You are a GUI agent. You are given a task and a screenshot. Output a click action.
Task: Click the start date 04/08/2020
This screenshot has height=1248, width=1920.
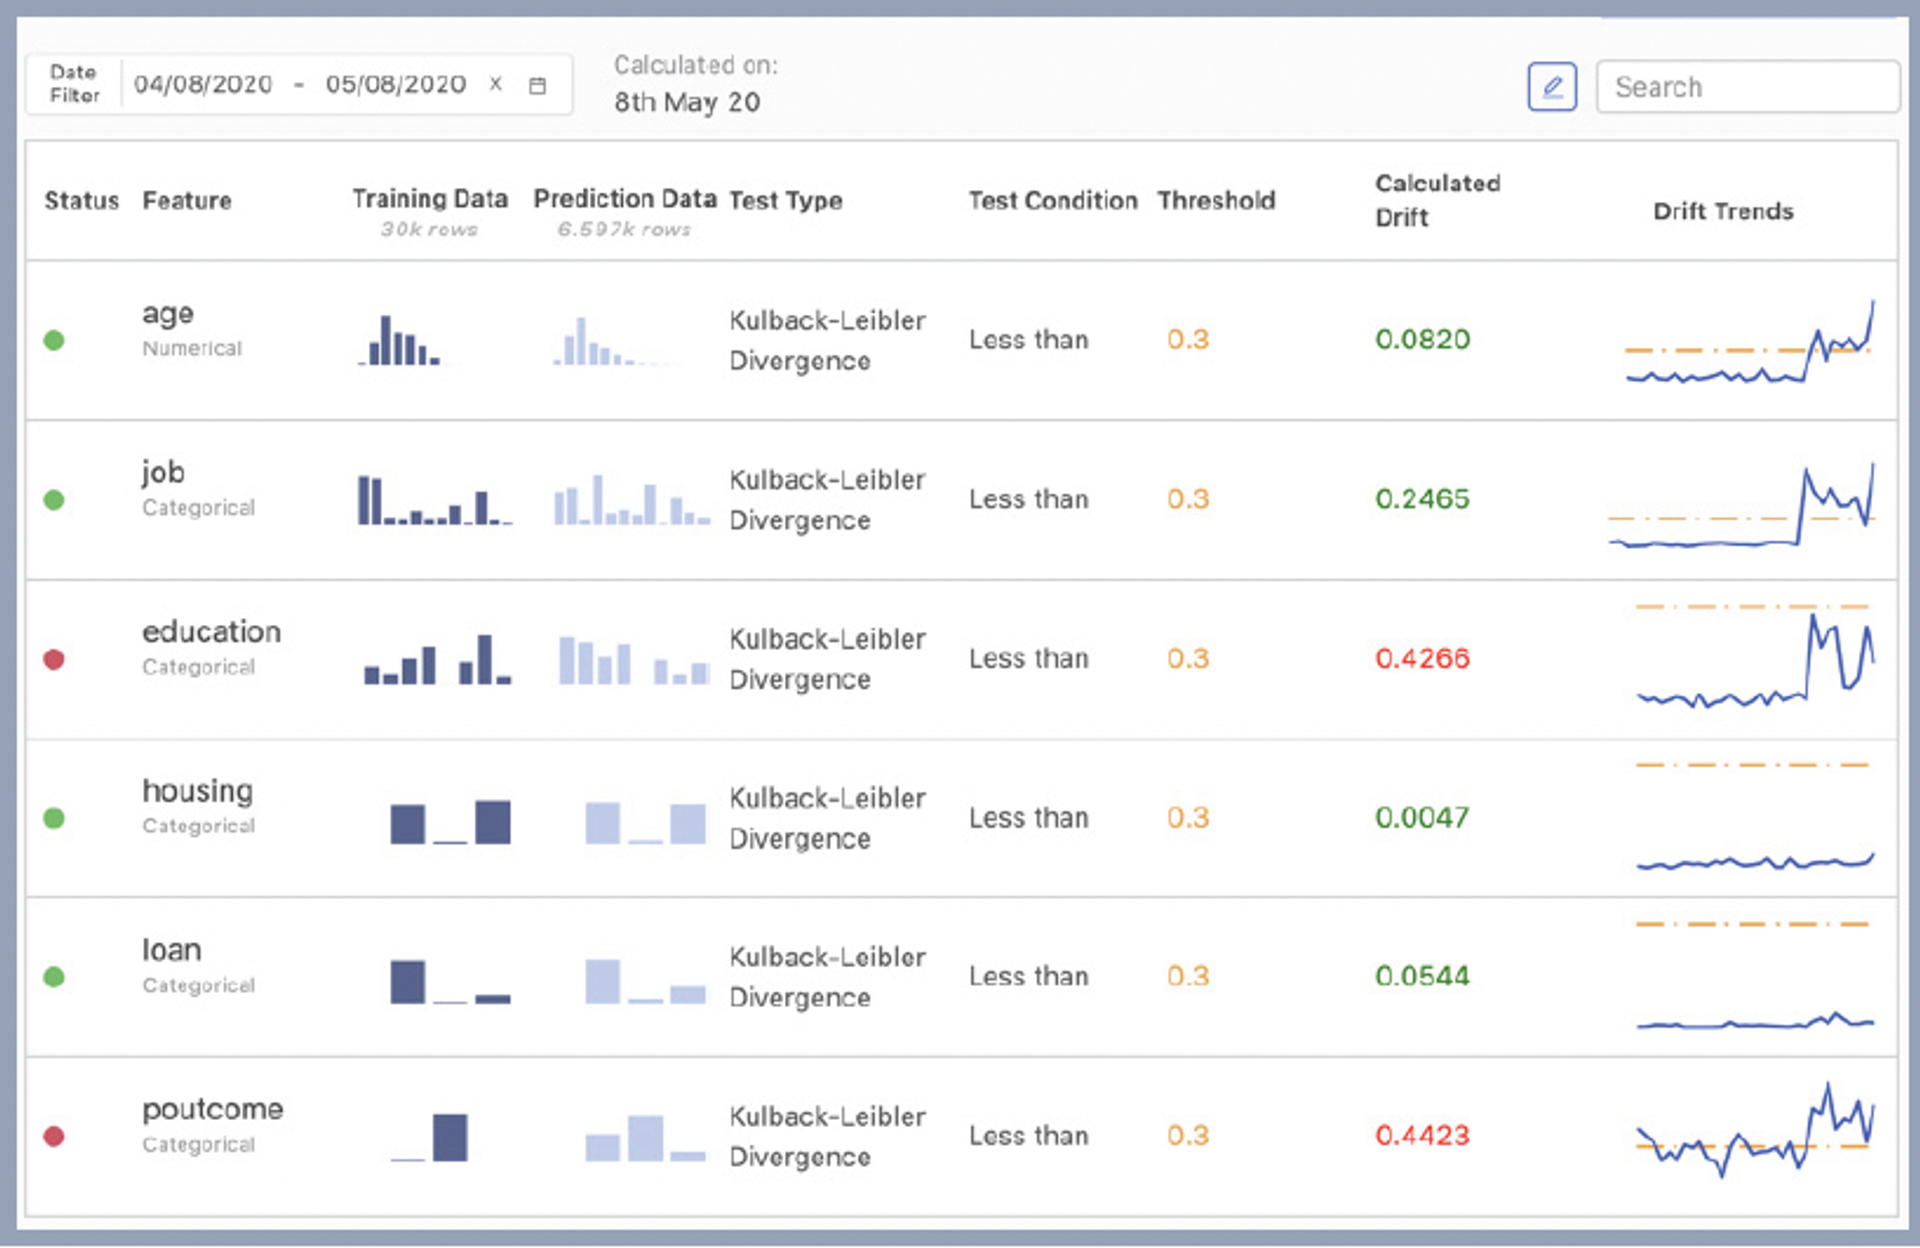click(203, 84)
